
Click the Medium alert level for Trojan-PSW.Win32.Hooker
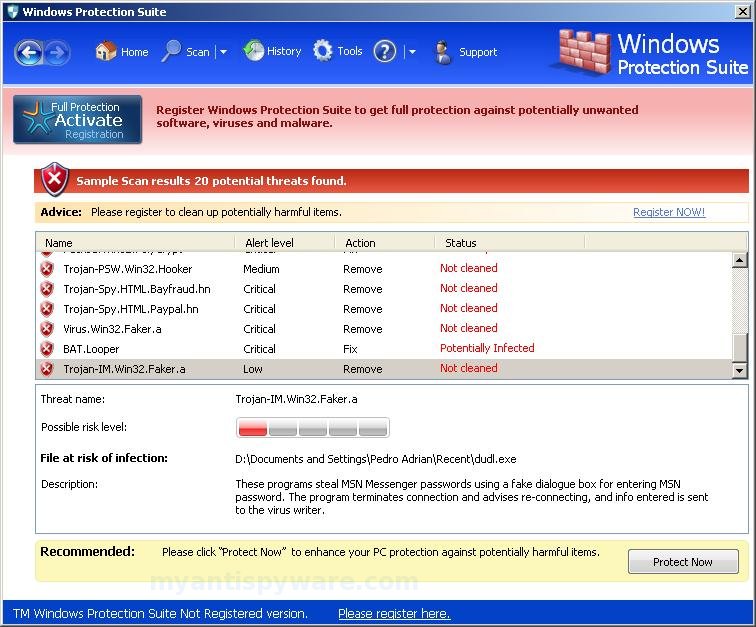[x=261, y=269]
